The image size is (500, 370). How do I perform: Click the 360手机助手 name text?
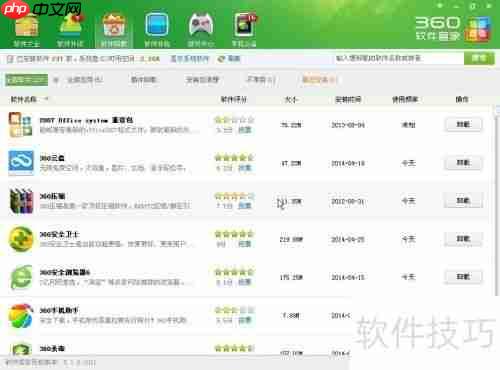59,310
